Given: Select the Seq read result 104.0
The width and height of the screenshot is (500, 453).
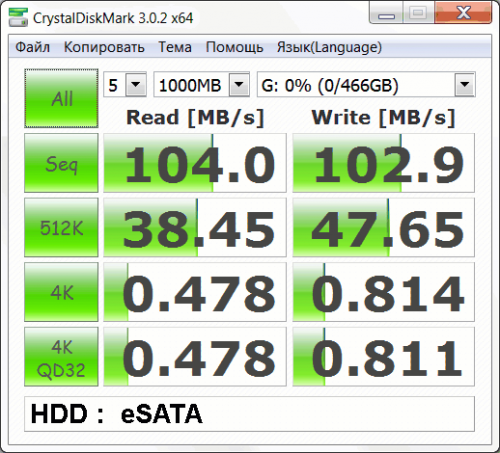Looking at the screenshot, I should (195, 163).
